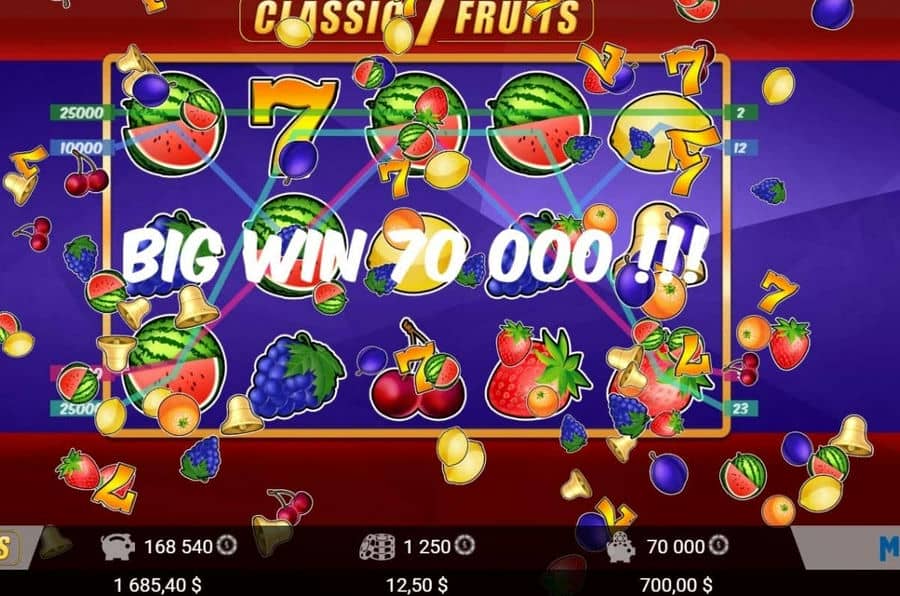Viewport: 900px width, 596px height.
Task: Click the green 25000 payline label
Action: (x=80, y=113)
